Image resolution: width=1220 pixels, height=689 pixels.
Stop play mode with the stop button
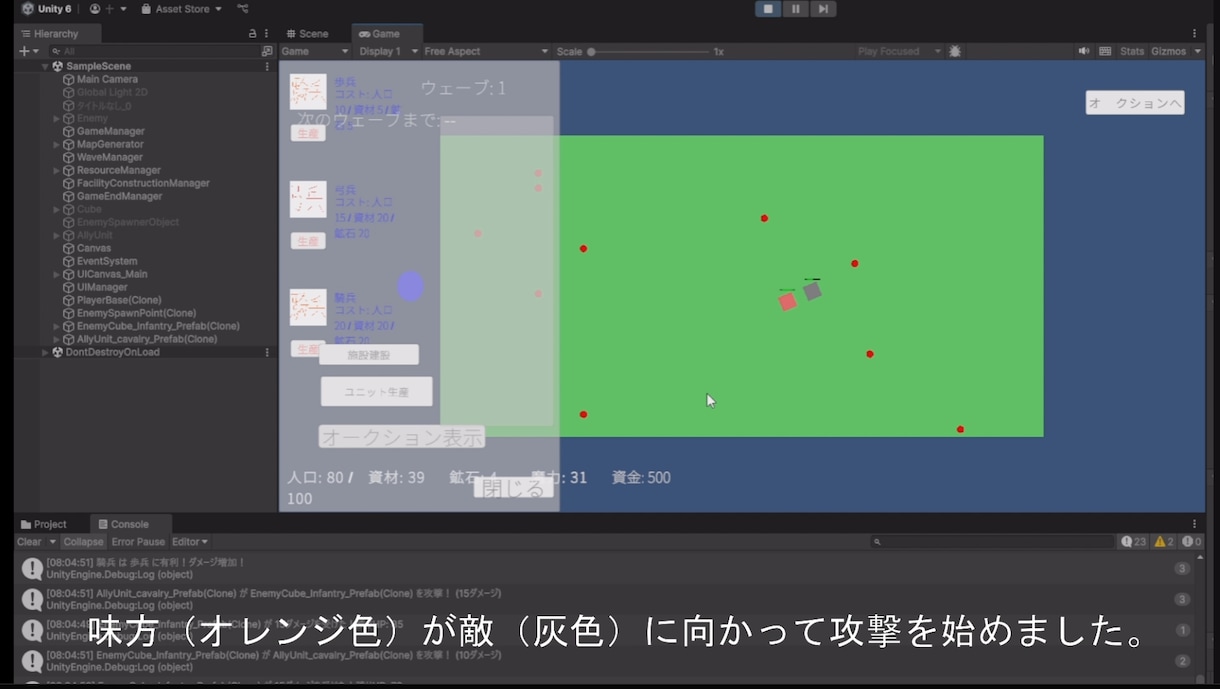[x=768, y=9]
